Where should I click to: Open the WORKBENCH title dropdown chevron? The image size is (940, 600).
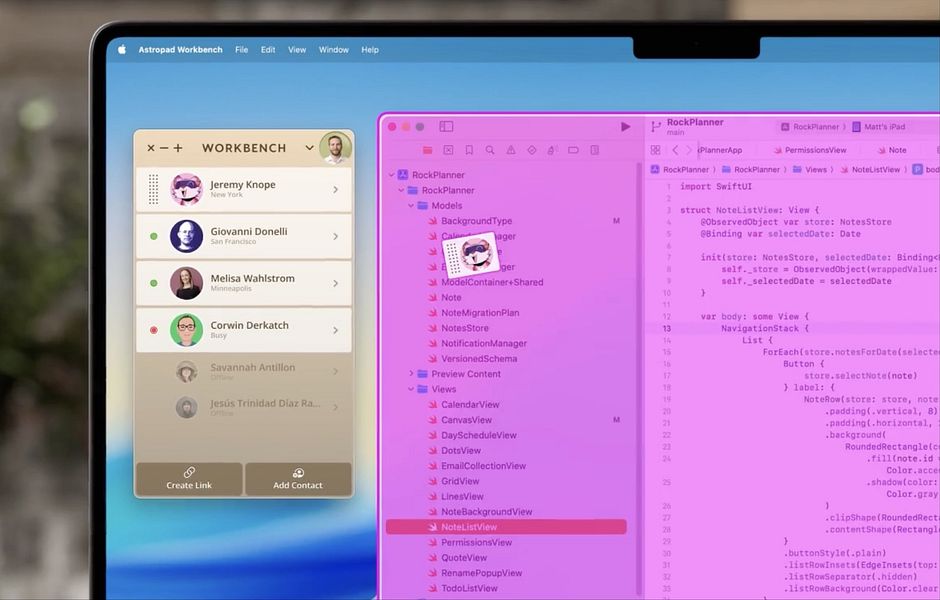tap(309, 147)
